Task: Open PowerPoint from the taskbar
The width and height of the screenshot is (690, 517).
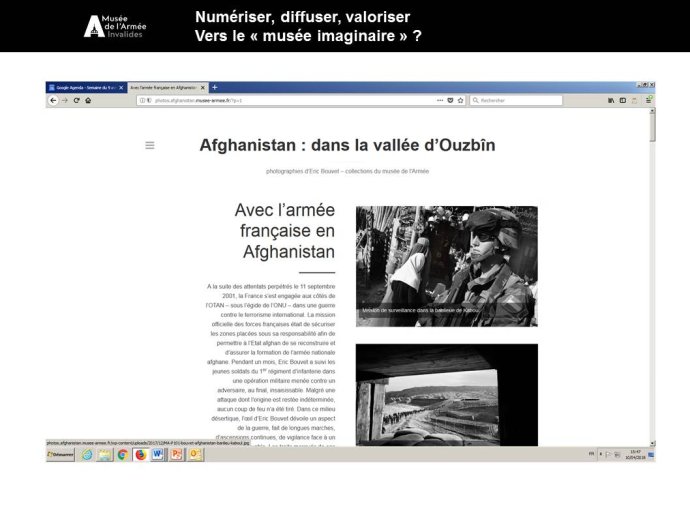Action: 176,455
